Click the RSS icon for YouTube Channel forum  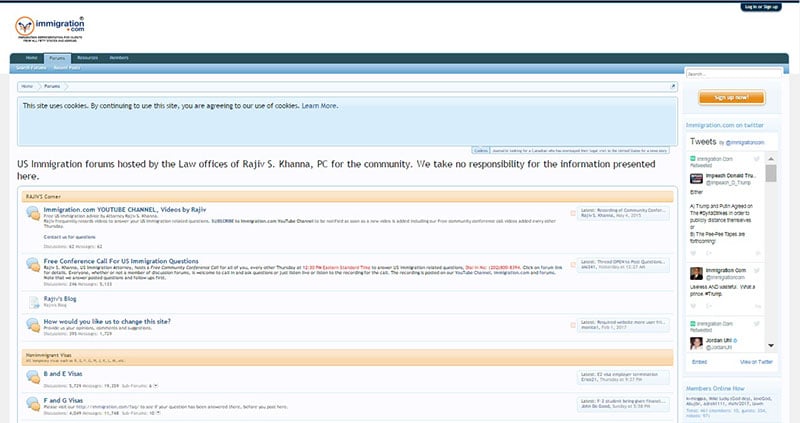(x=573, y=213)
